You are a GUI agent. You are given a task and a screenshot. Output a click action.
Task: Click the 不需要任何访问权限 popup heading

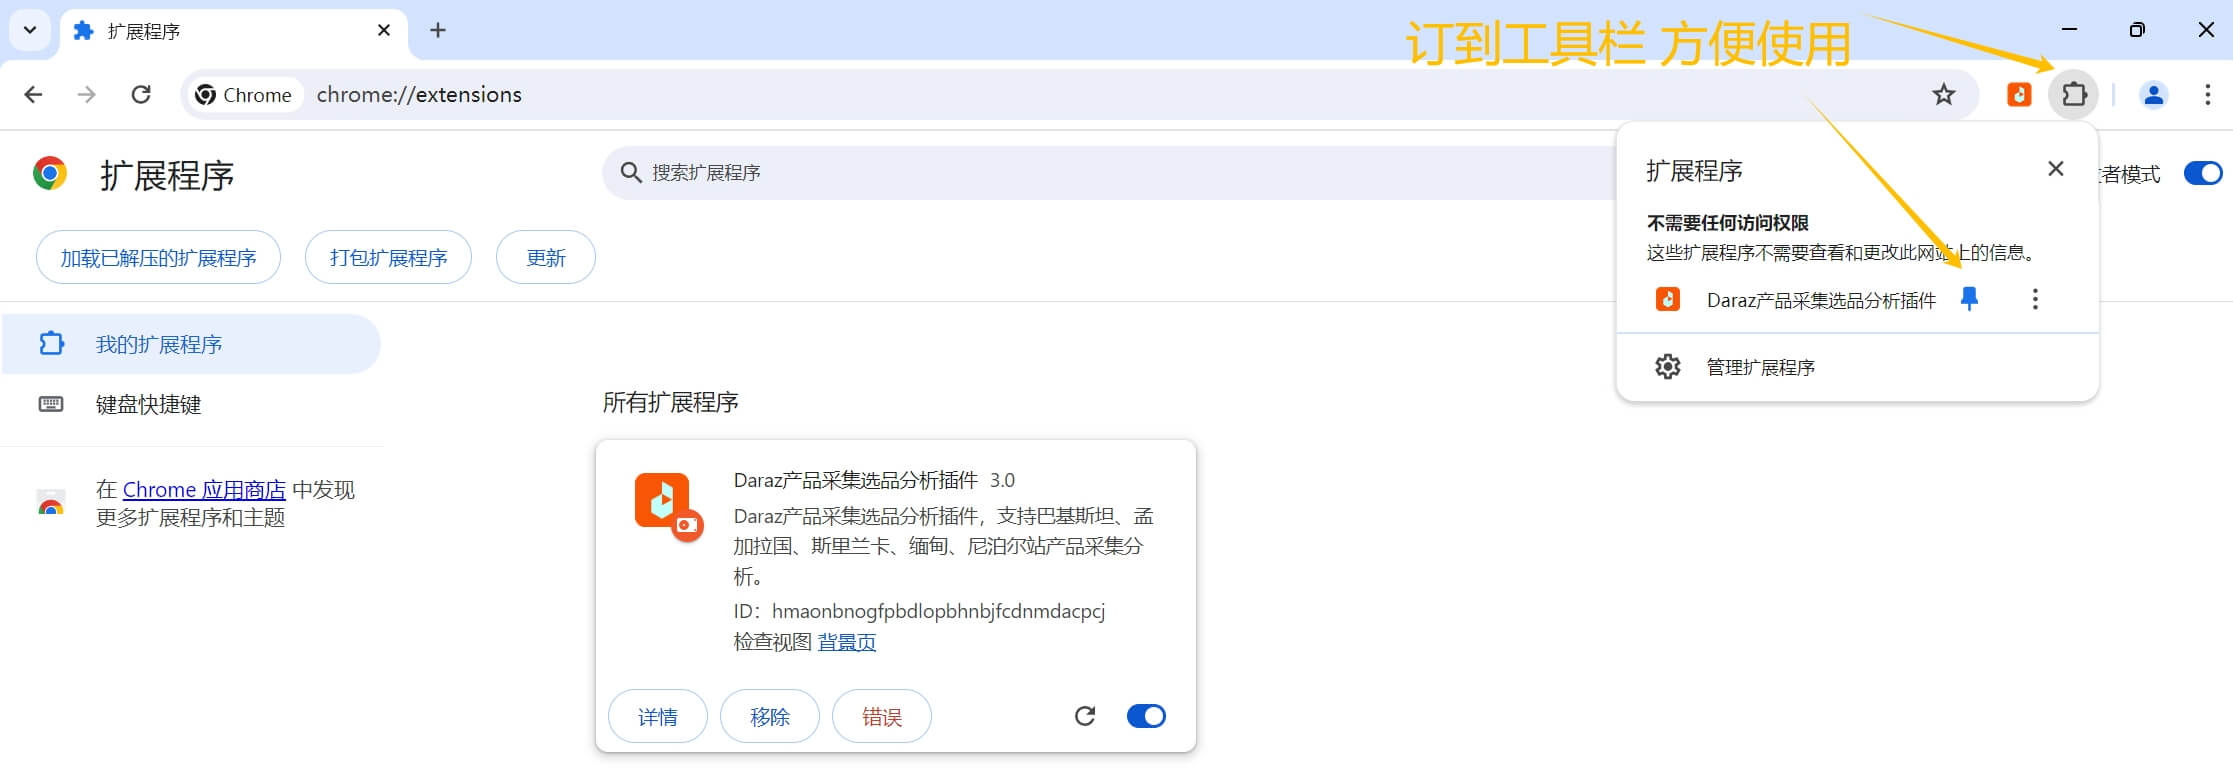pyautogui.click(x=1727, y=222)
